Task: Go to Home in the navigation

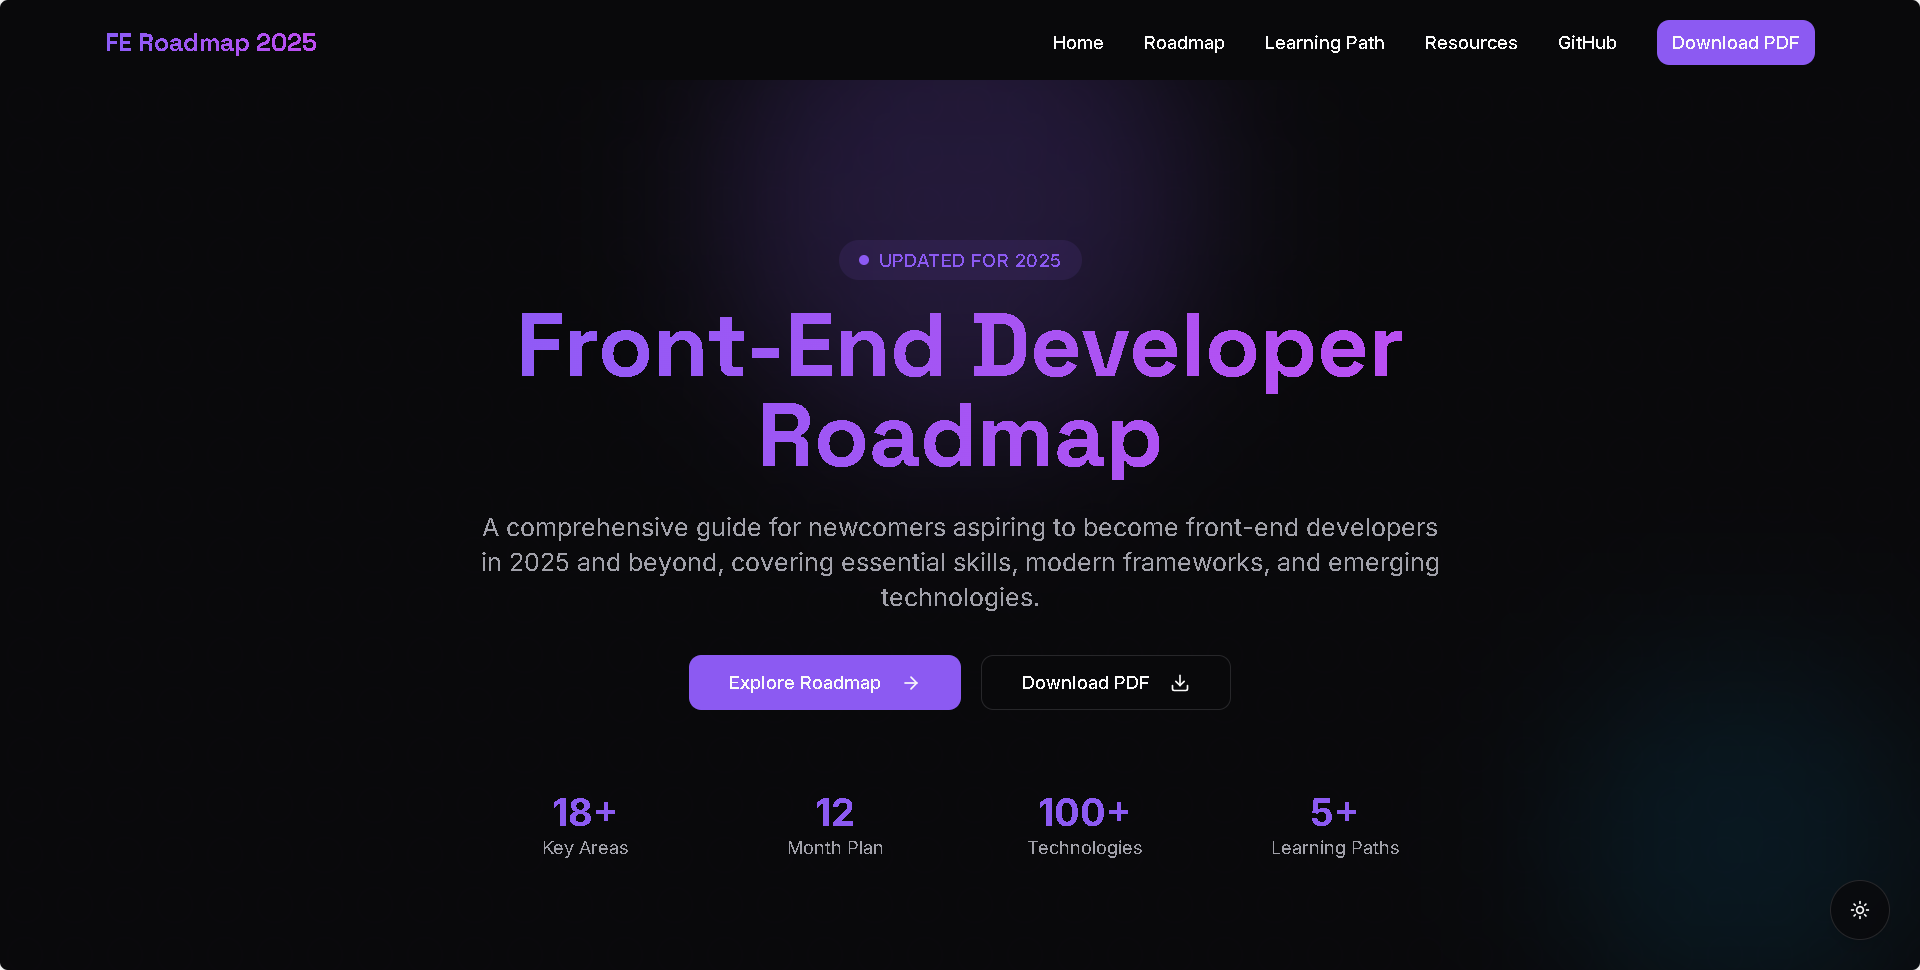Action: (x=1078, y=43)
